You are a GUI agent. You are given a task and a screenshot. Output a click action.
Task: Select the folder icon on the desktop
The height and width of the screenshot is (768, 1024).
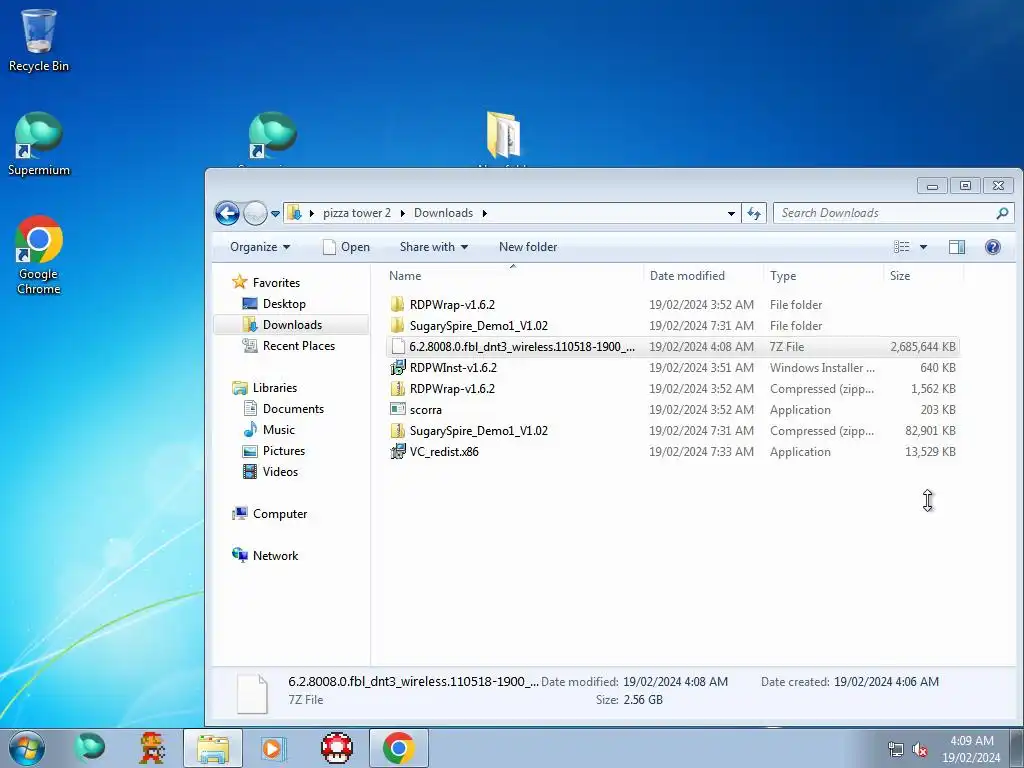click(503, 135)
